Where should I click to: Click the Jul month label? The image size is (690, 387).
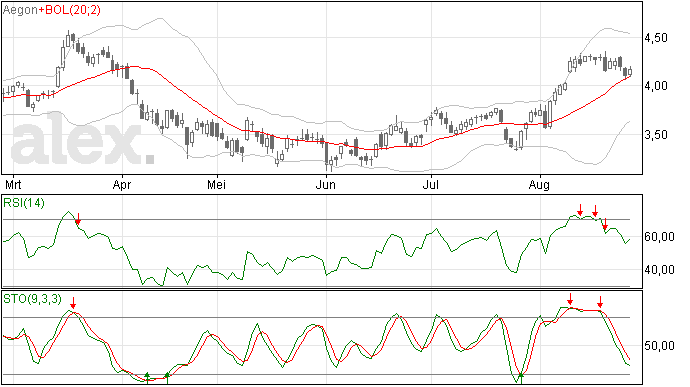(x=430, y=184)
